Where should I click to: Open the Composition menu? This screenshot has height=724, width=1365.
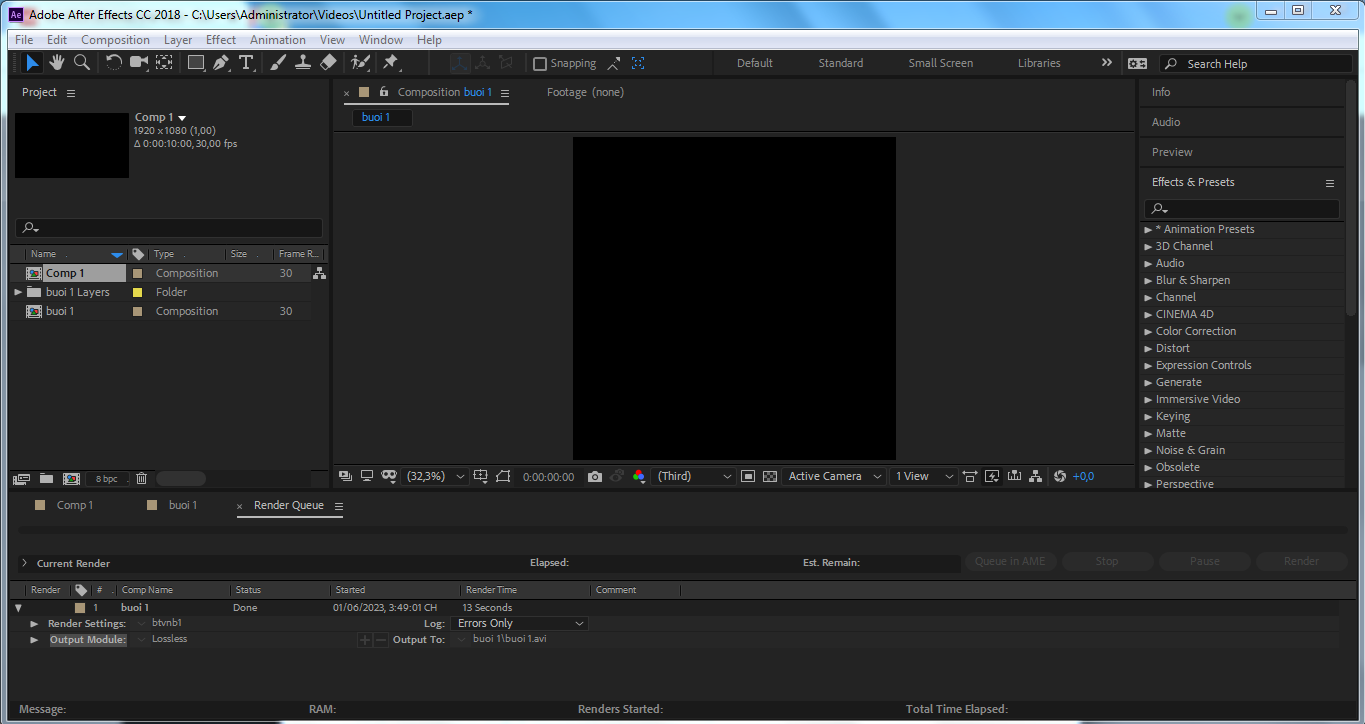(115, 40)
